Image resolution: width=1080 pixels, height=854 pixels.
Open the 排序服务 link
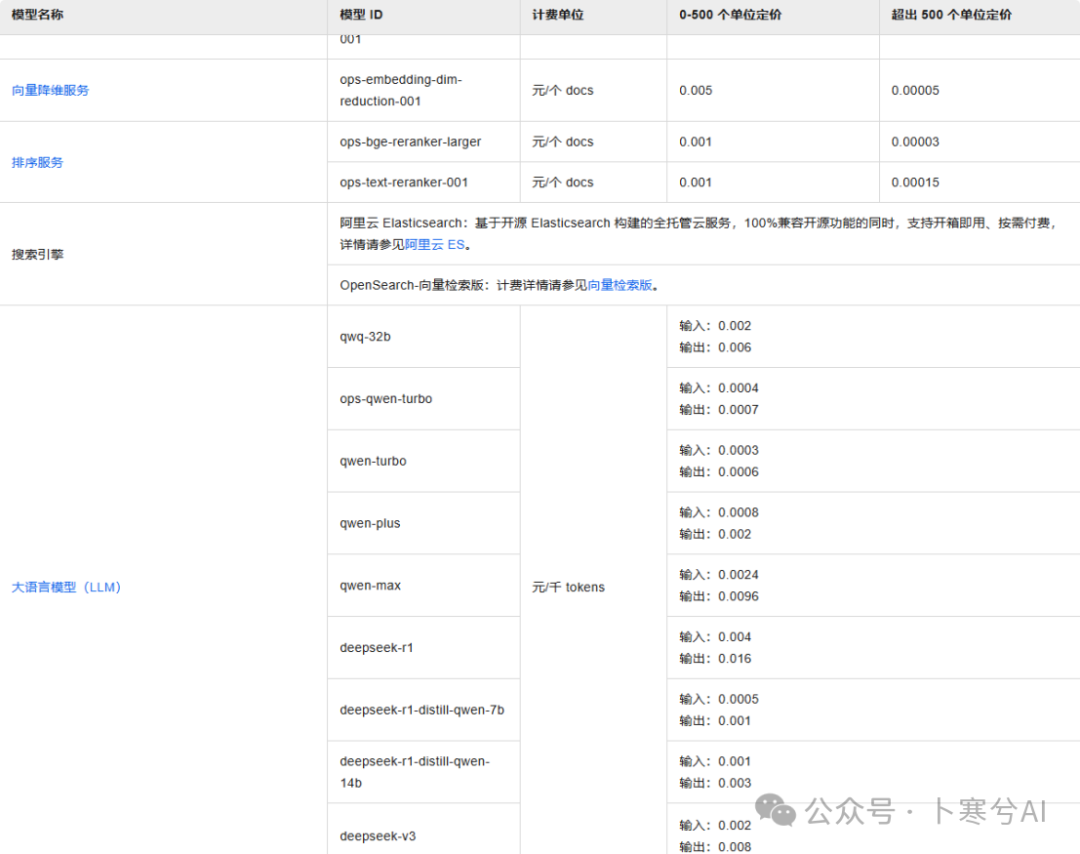(37, 162)
